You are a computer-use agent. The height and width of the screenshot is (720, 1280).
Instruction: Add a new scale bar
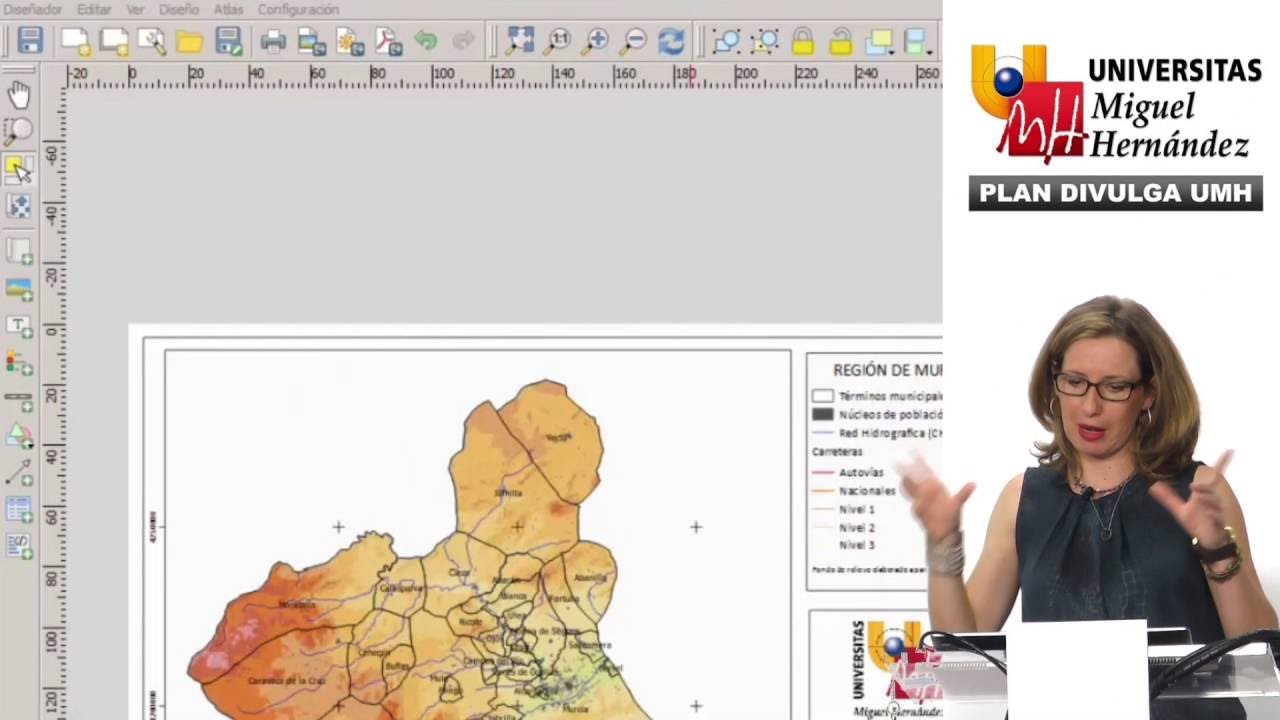[19, 400]
